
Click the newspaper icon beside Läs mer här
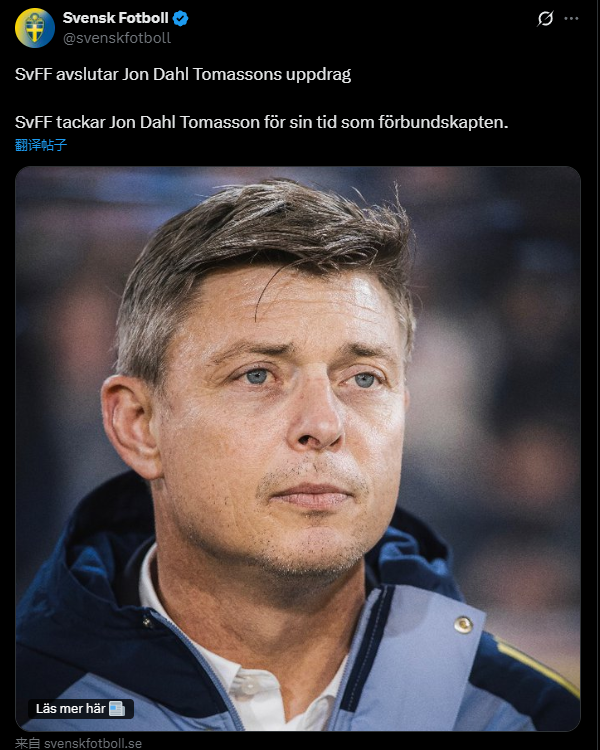coord(117,708)
